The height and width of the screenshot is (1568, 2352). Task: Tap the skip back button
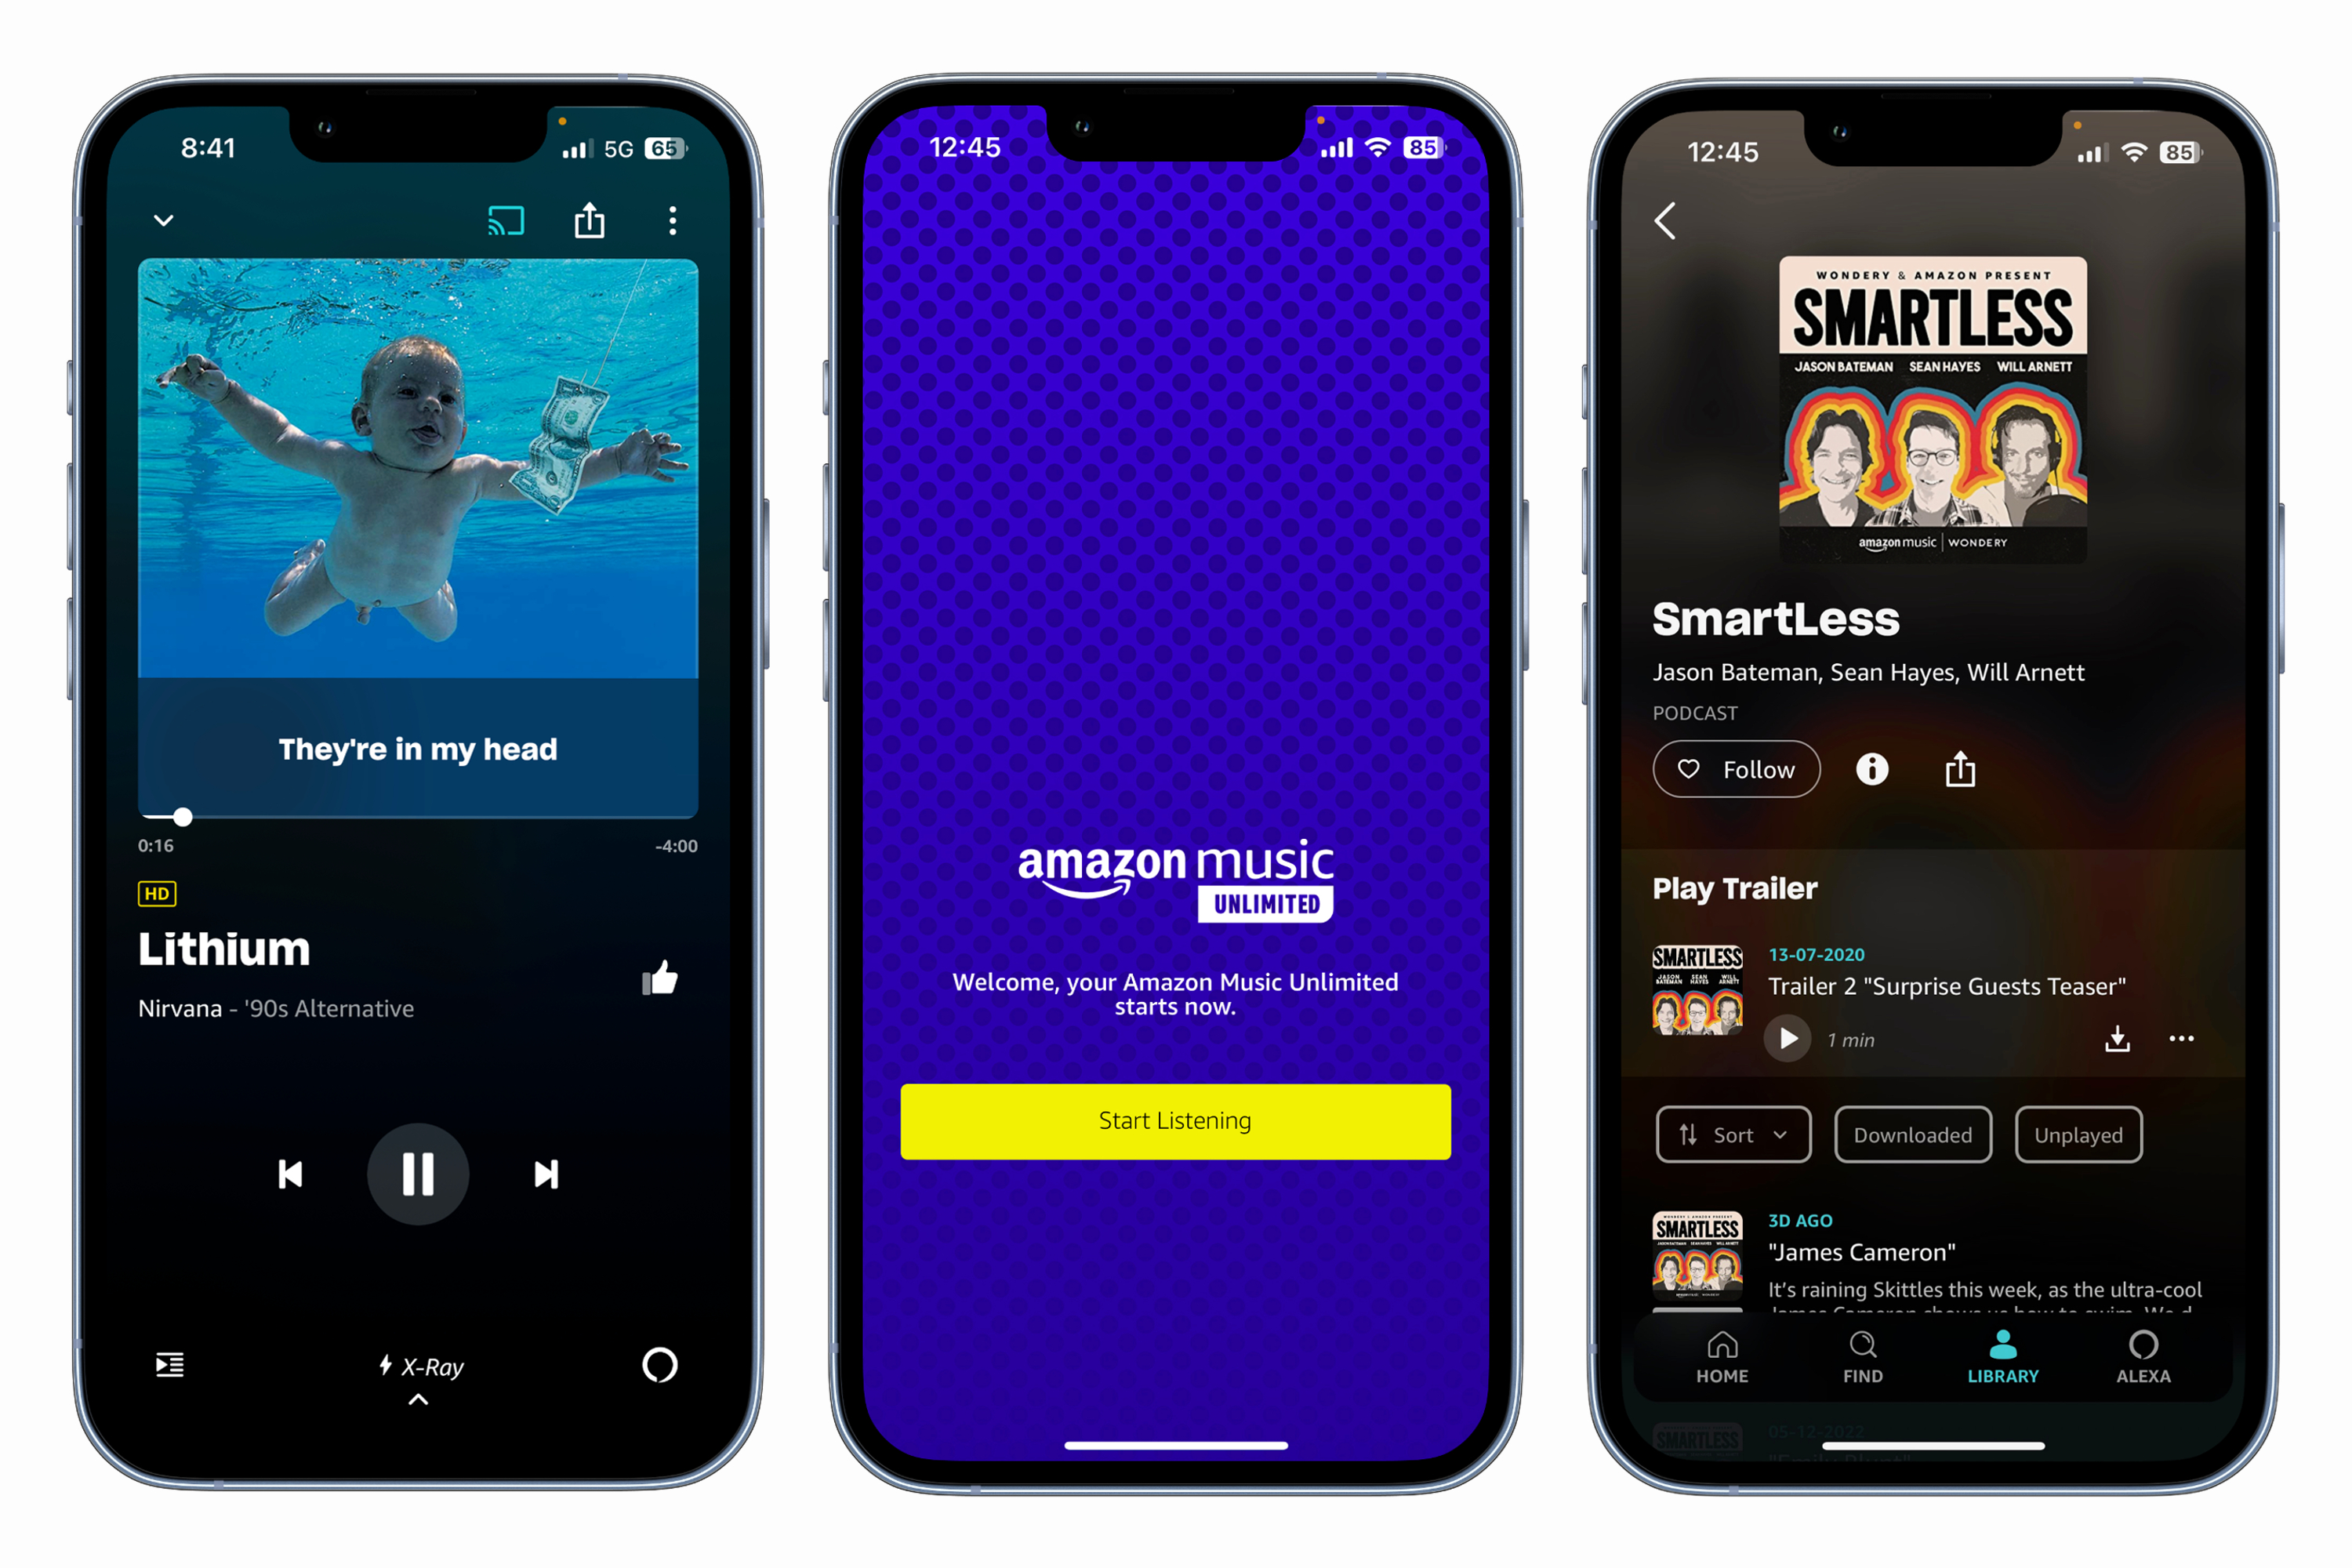pos(285,1174)
